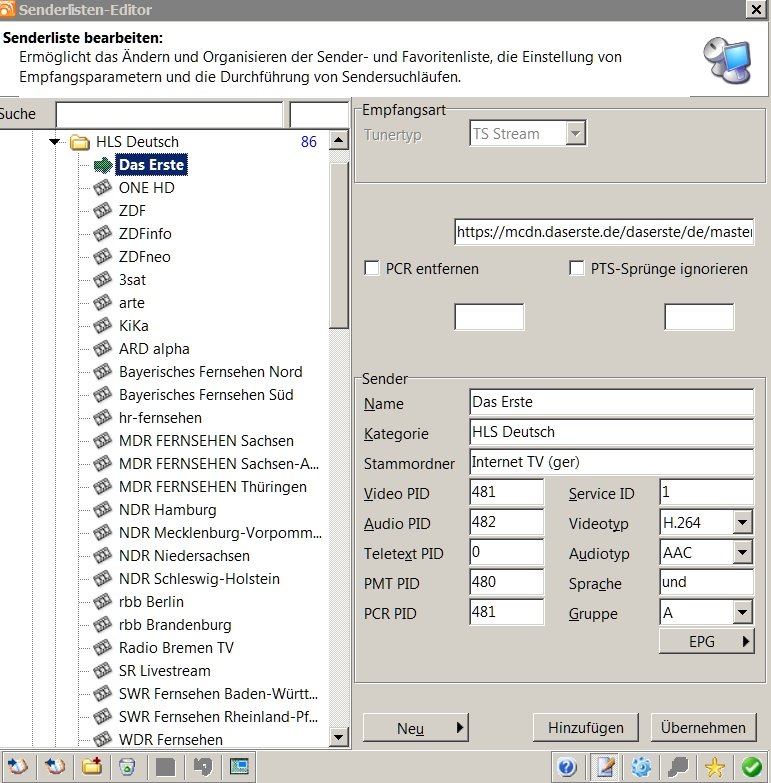Open the Gruppe dropdown showing A
The height and width of the screenshot is (783, 771).
(743, 612)
